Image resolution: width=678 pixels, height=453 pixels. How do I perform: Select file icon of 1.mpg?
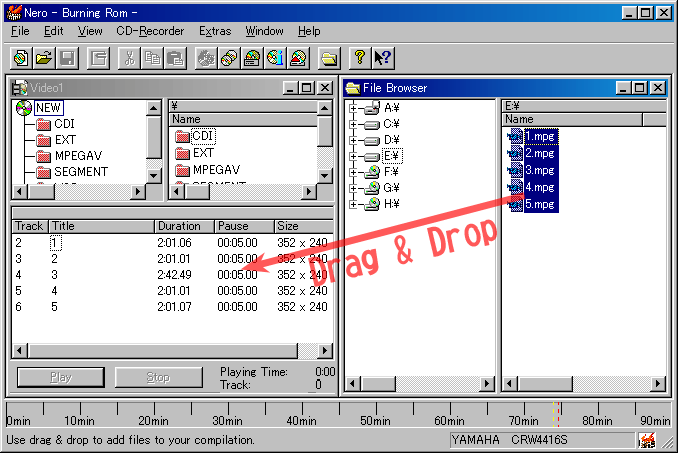(515, 137)
